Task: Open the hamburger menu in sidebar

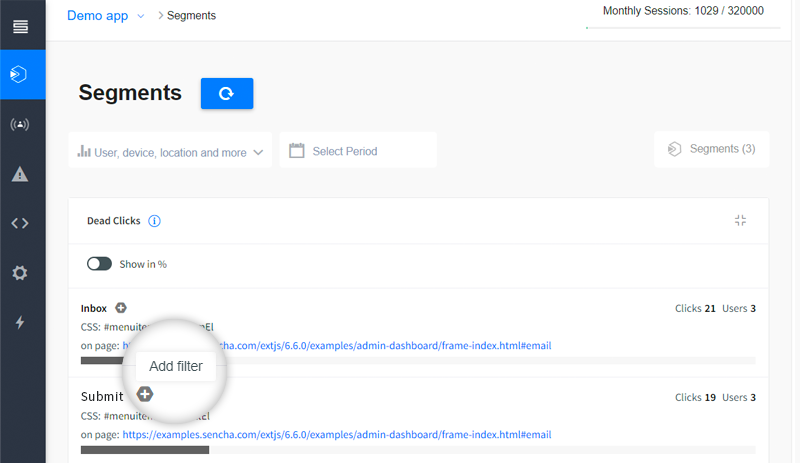Action: coord(20,27)
